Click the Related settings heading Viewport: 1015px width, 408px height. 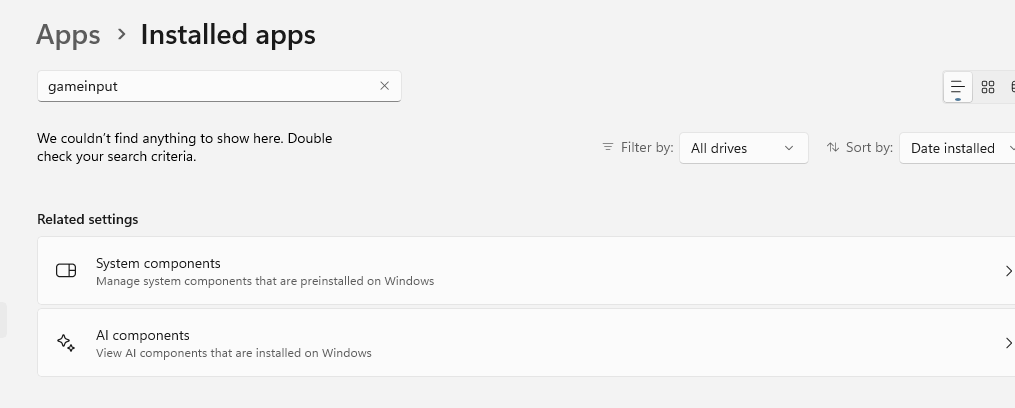(x=87, y=219)
